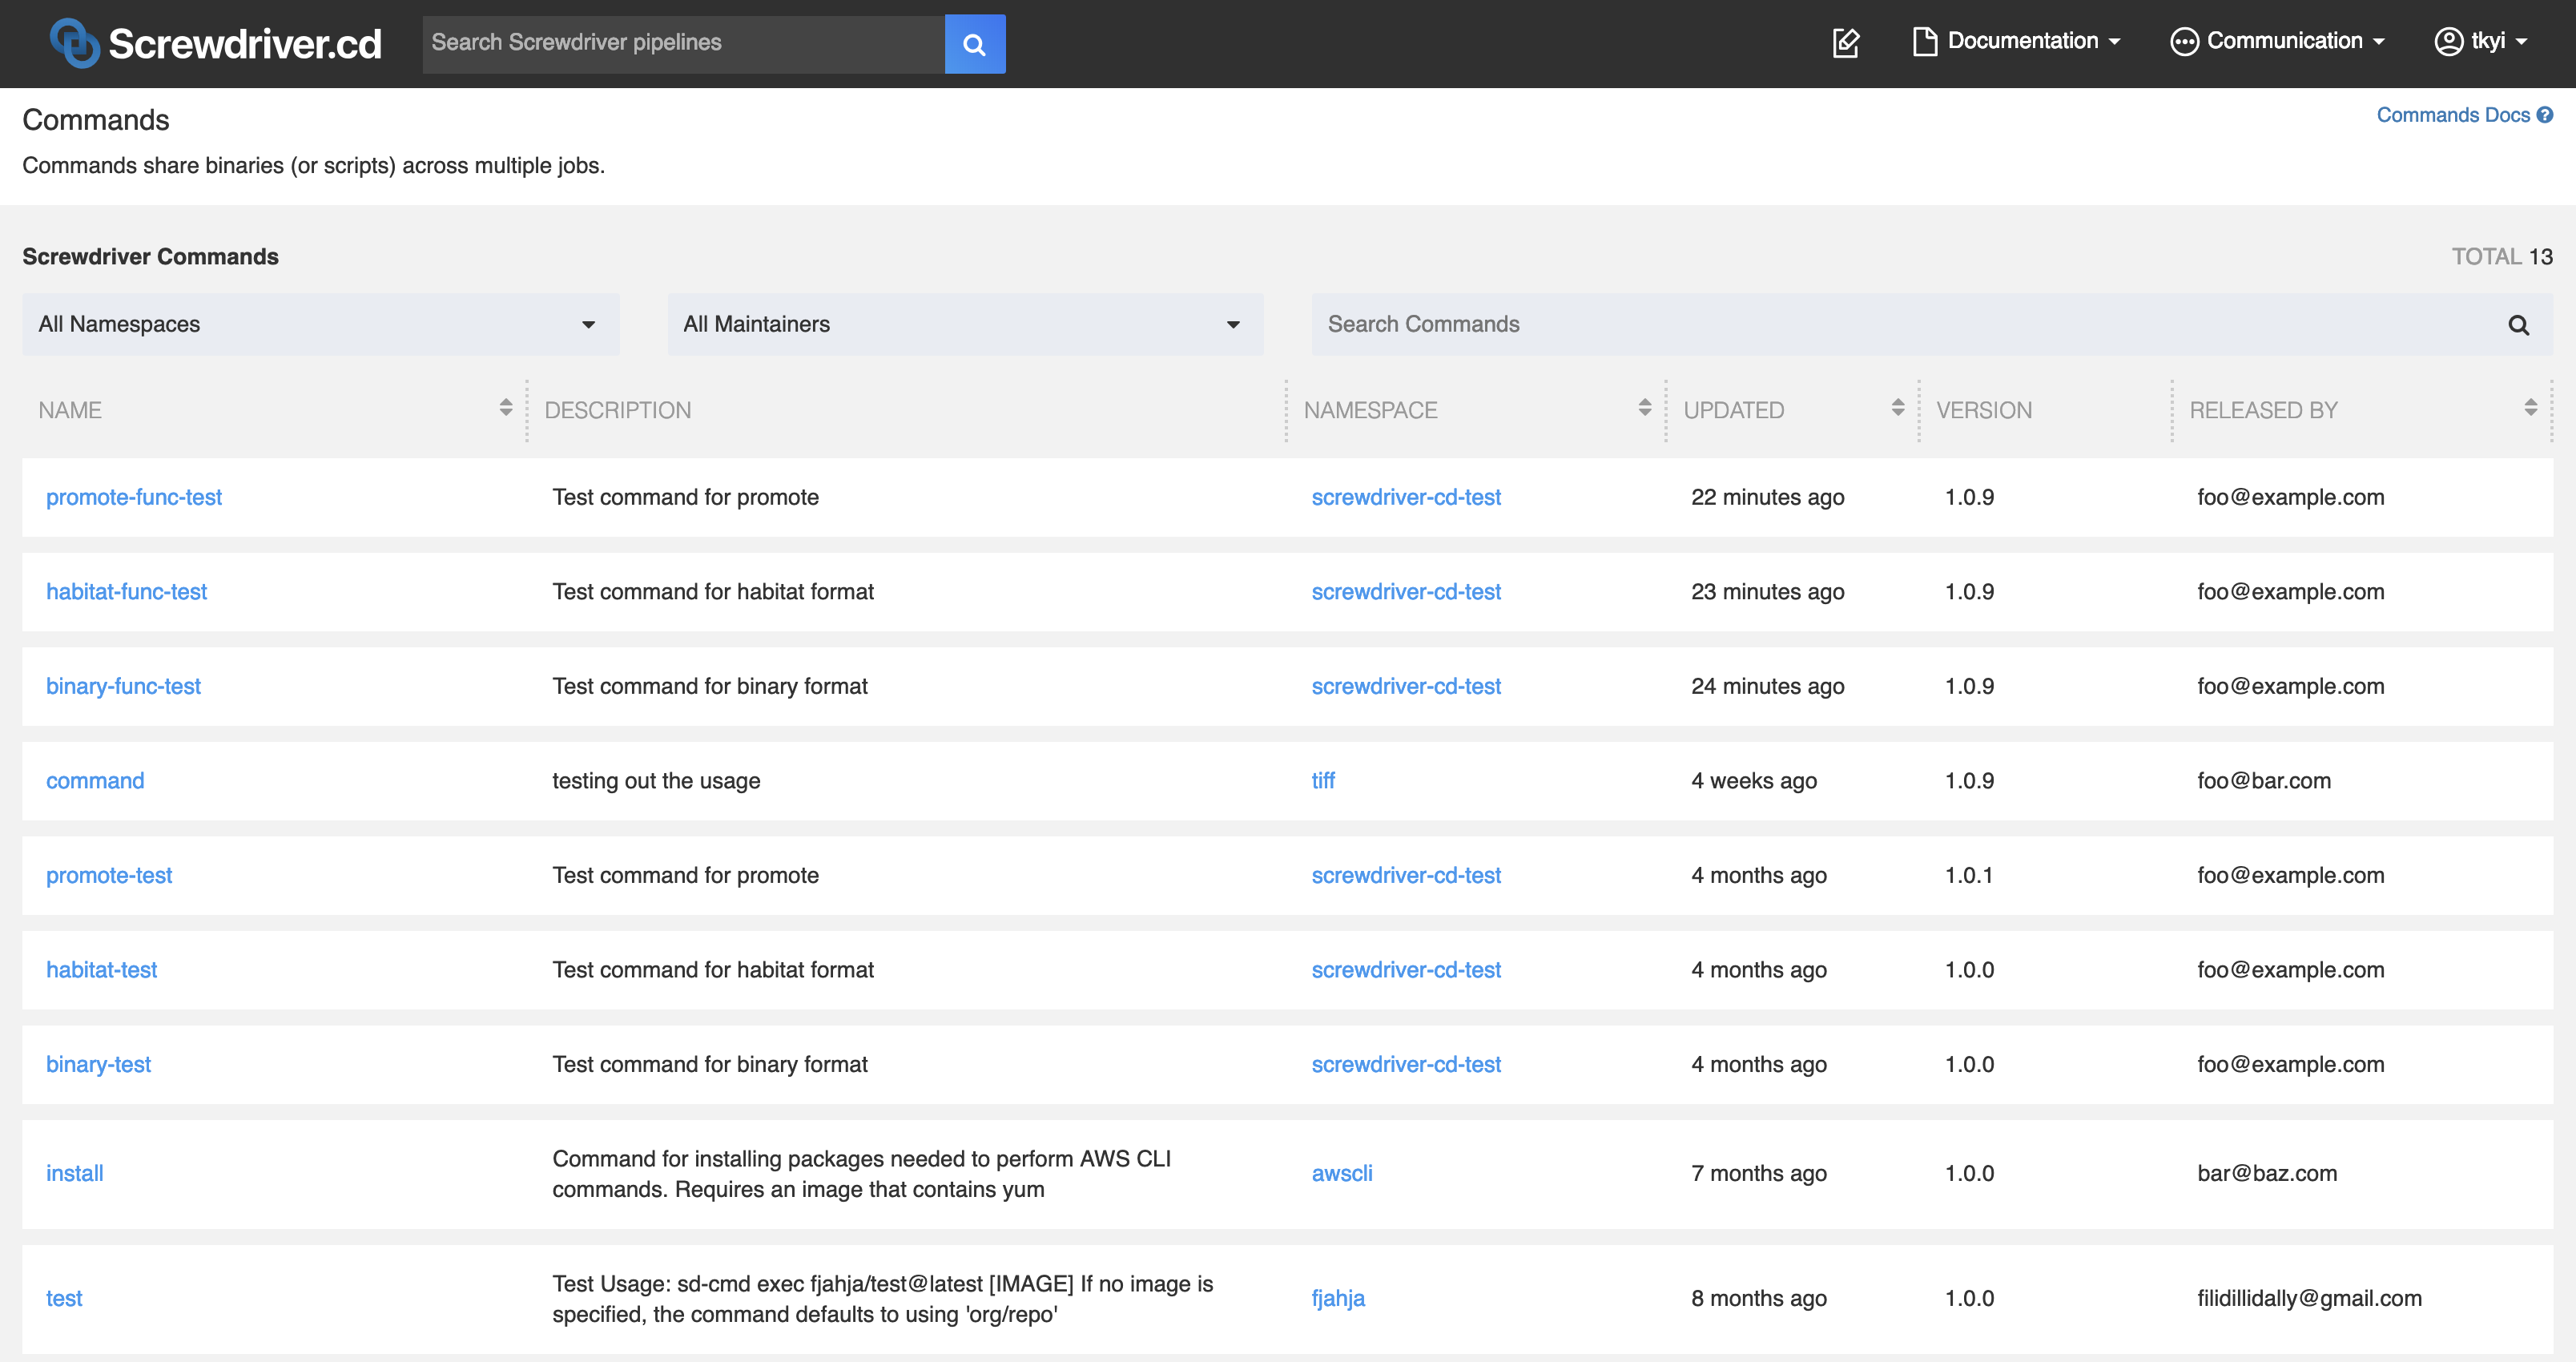Image resolution: width=2576 pixels, height=1362 pixels.
Task: Open the Communication menu
Action: (x=2277, y=41)
